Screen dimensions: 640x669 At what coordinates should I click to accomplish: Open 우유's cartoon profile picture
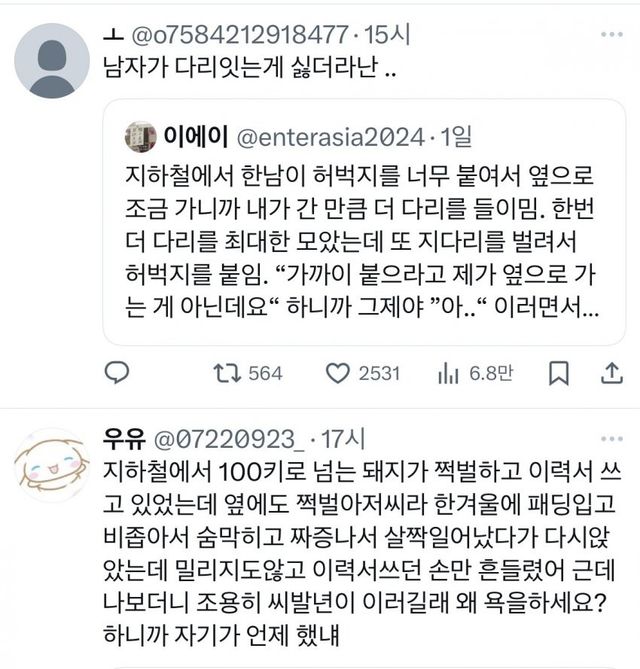pyautogui.click(x=52, y=464)
